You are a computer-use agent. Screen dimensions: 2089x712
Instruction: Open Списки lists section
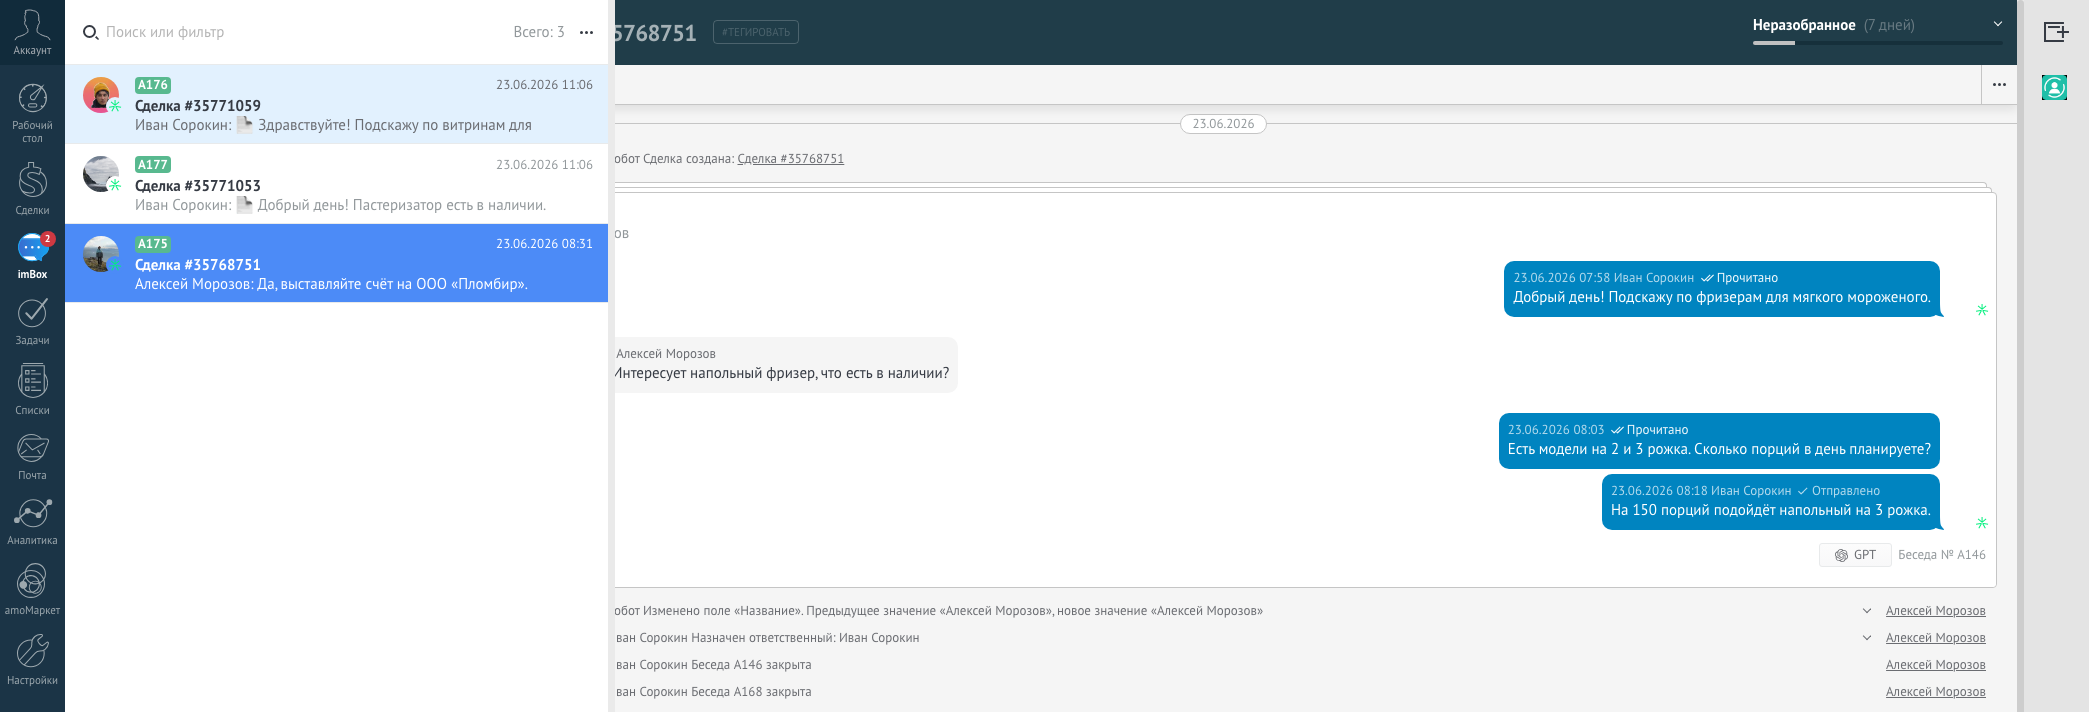32,389
